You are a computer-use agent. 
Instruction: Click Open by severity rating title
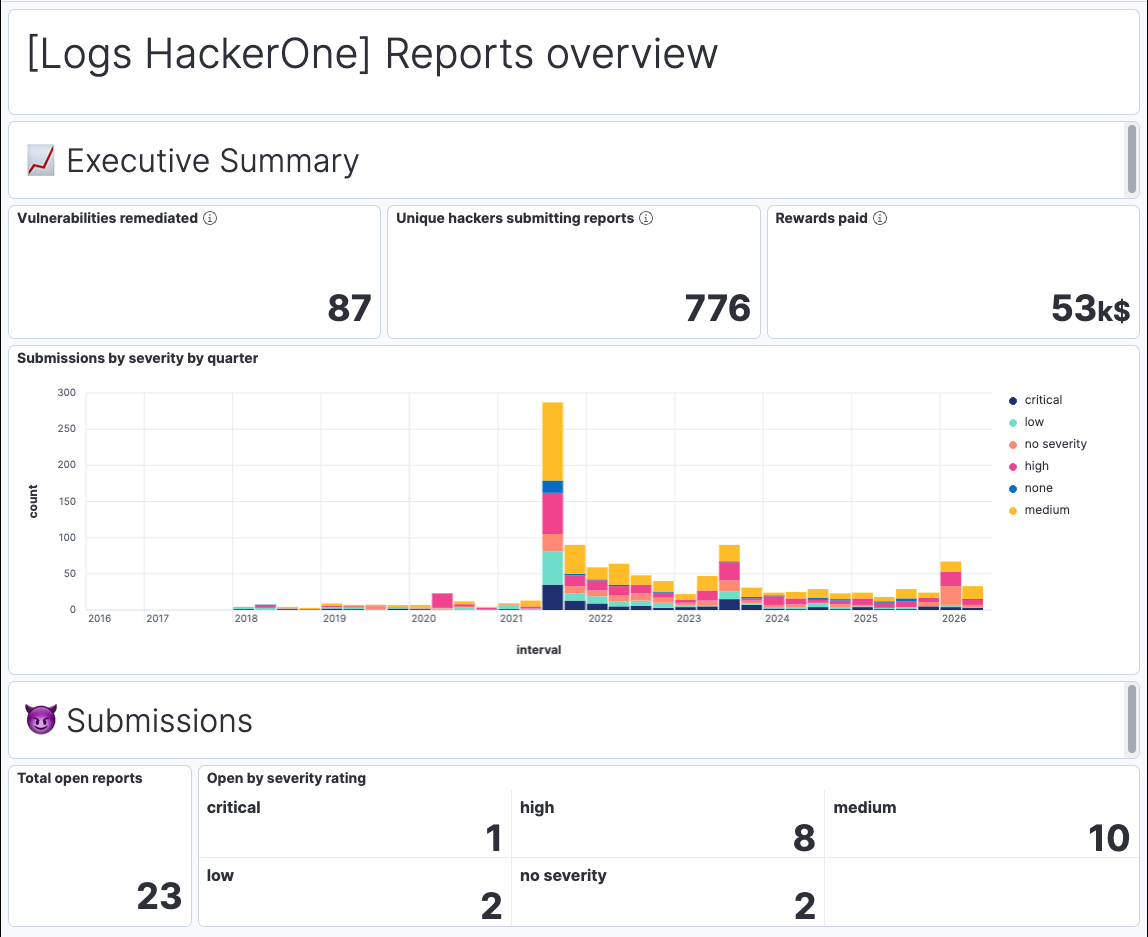click(x=286, y=778)
